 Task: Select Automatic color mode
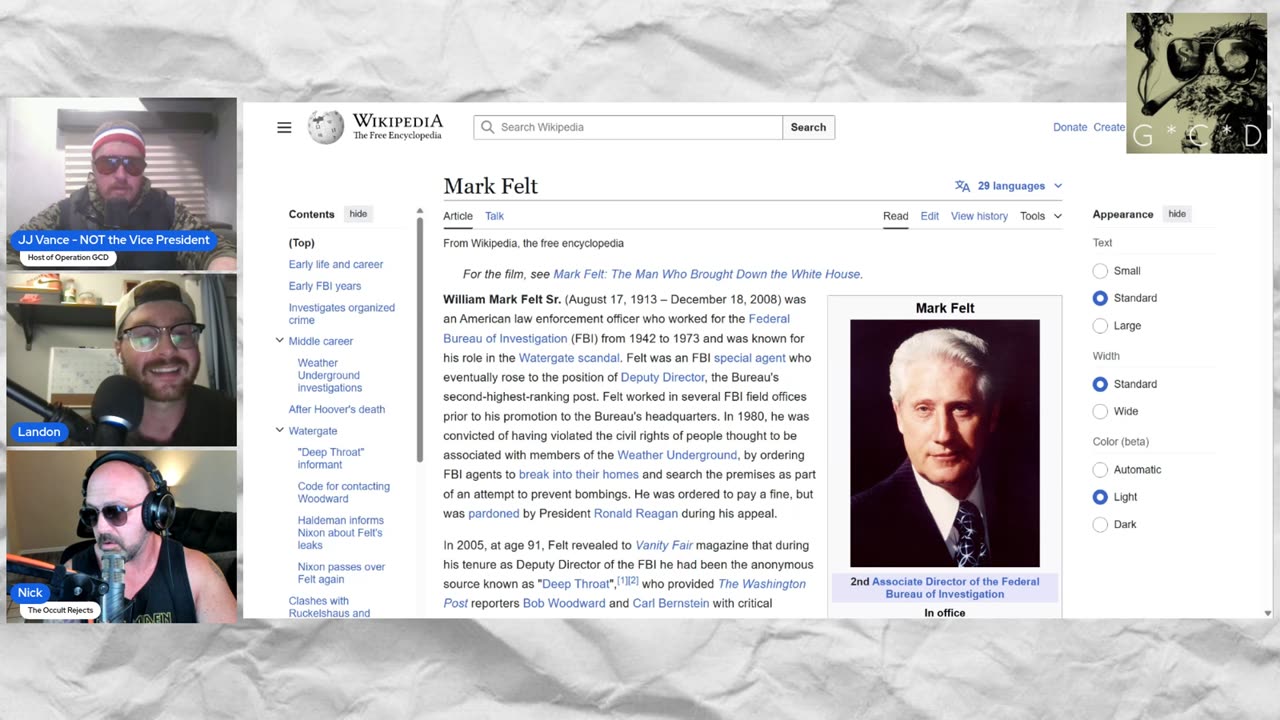(x=1100, y=469)
